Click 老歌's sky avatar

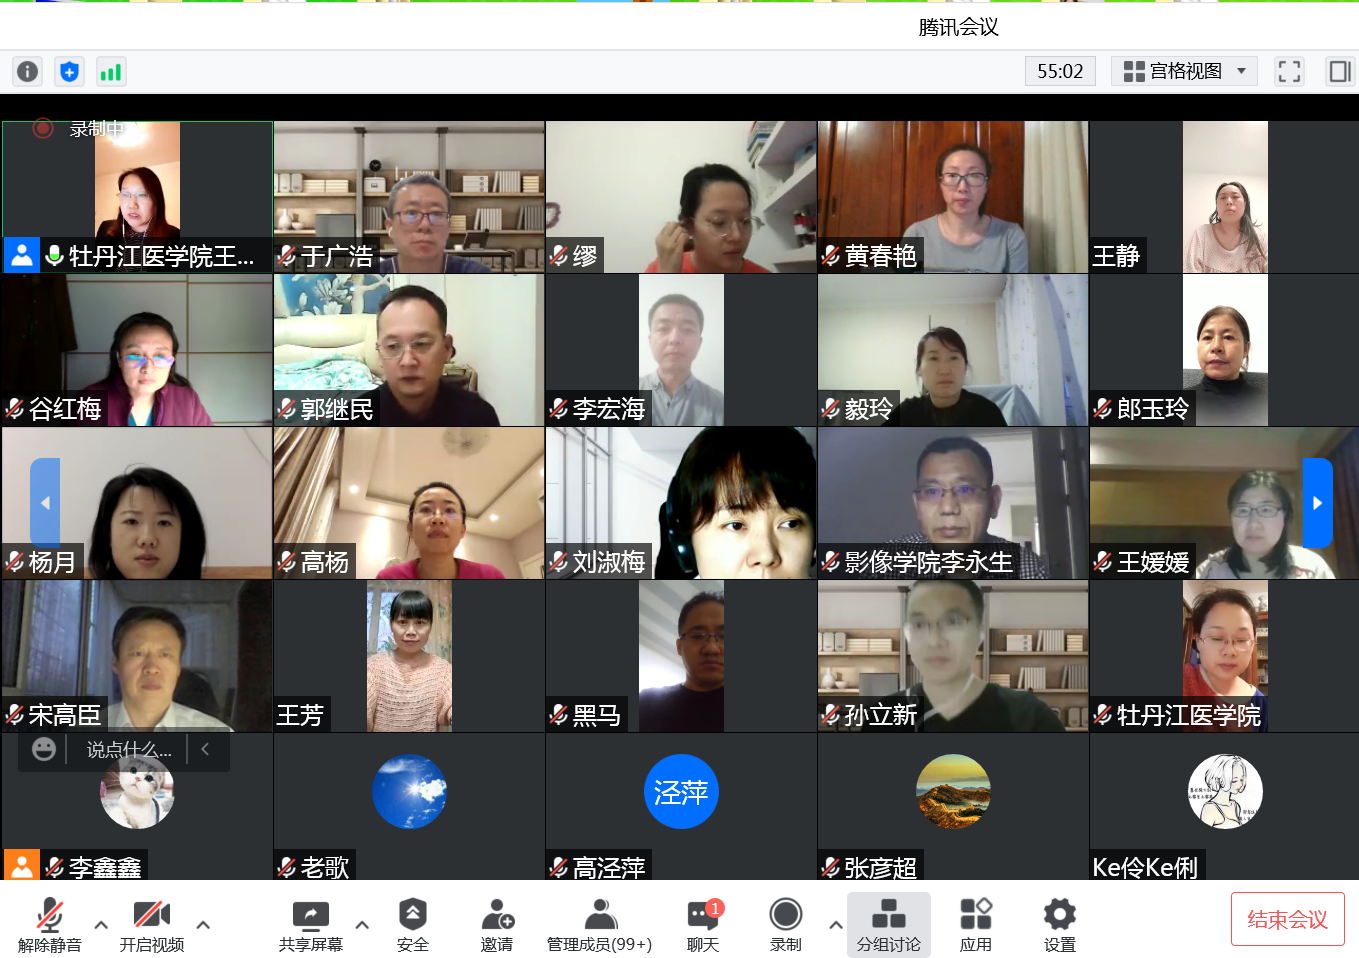409,791
